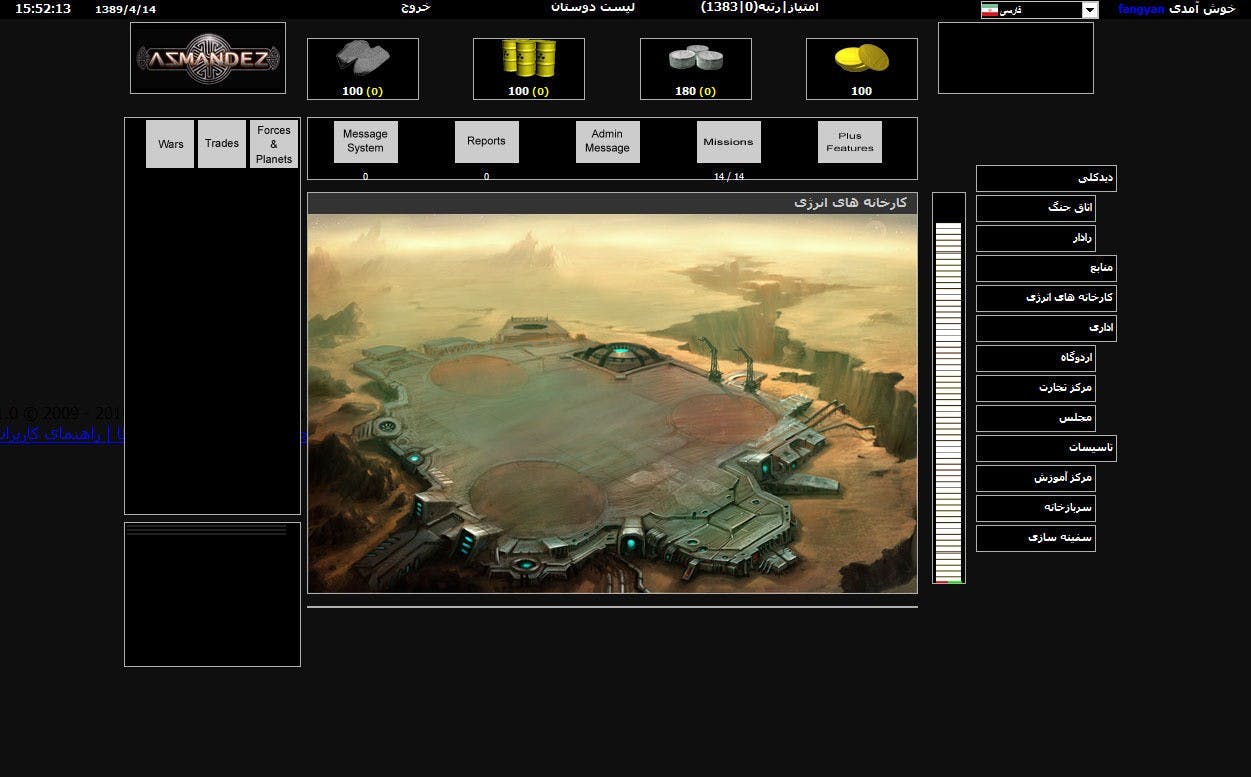Open the مرکز تجارت menu item
This screenshot has height=777, width=1251.
[x=1036, y=388]
